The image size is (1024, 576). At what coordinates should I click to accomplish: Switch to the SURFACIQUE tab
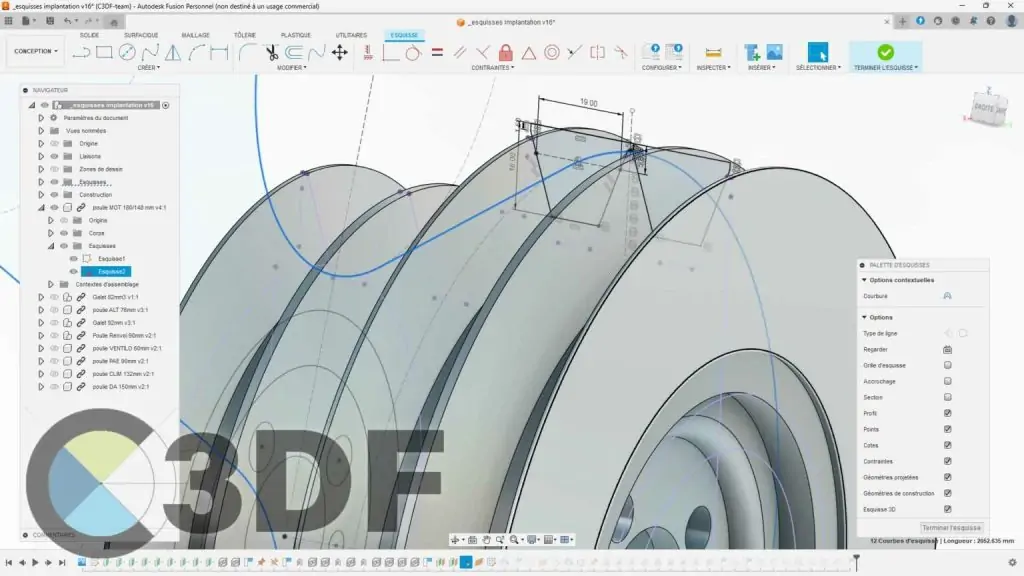pos(141,35)
